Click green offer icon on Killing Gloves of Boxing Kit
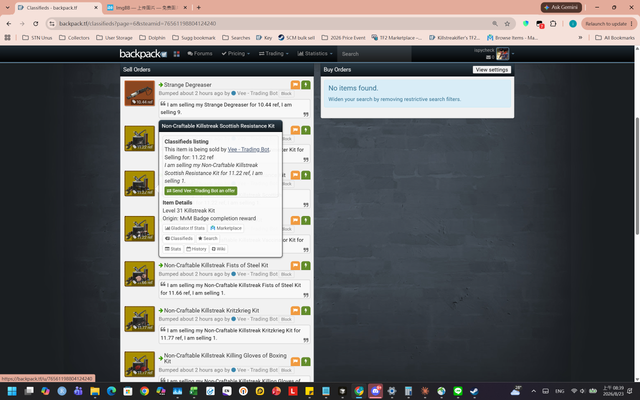Screen dimensions: 640x400 [306, 362]
